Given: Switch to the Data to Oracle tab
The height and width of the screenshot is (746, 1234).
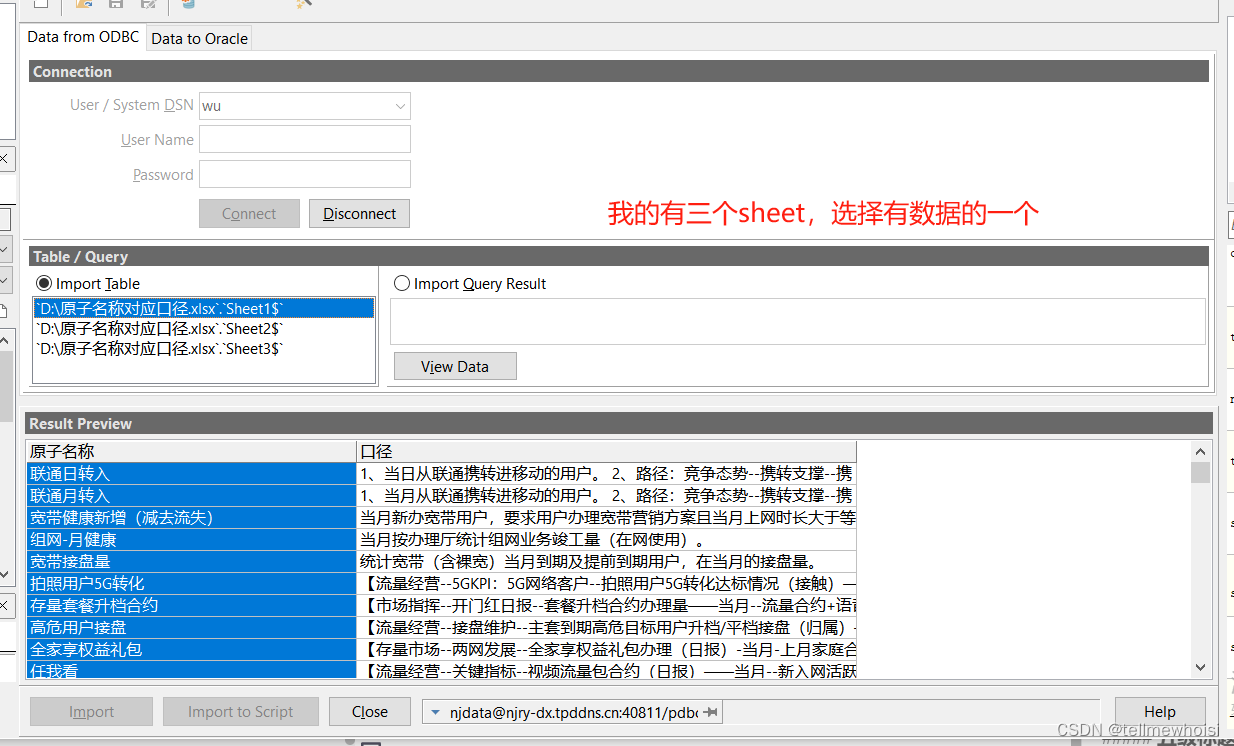Looking at the screenshot, I should point(199,38).
